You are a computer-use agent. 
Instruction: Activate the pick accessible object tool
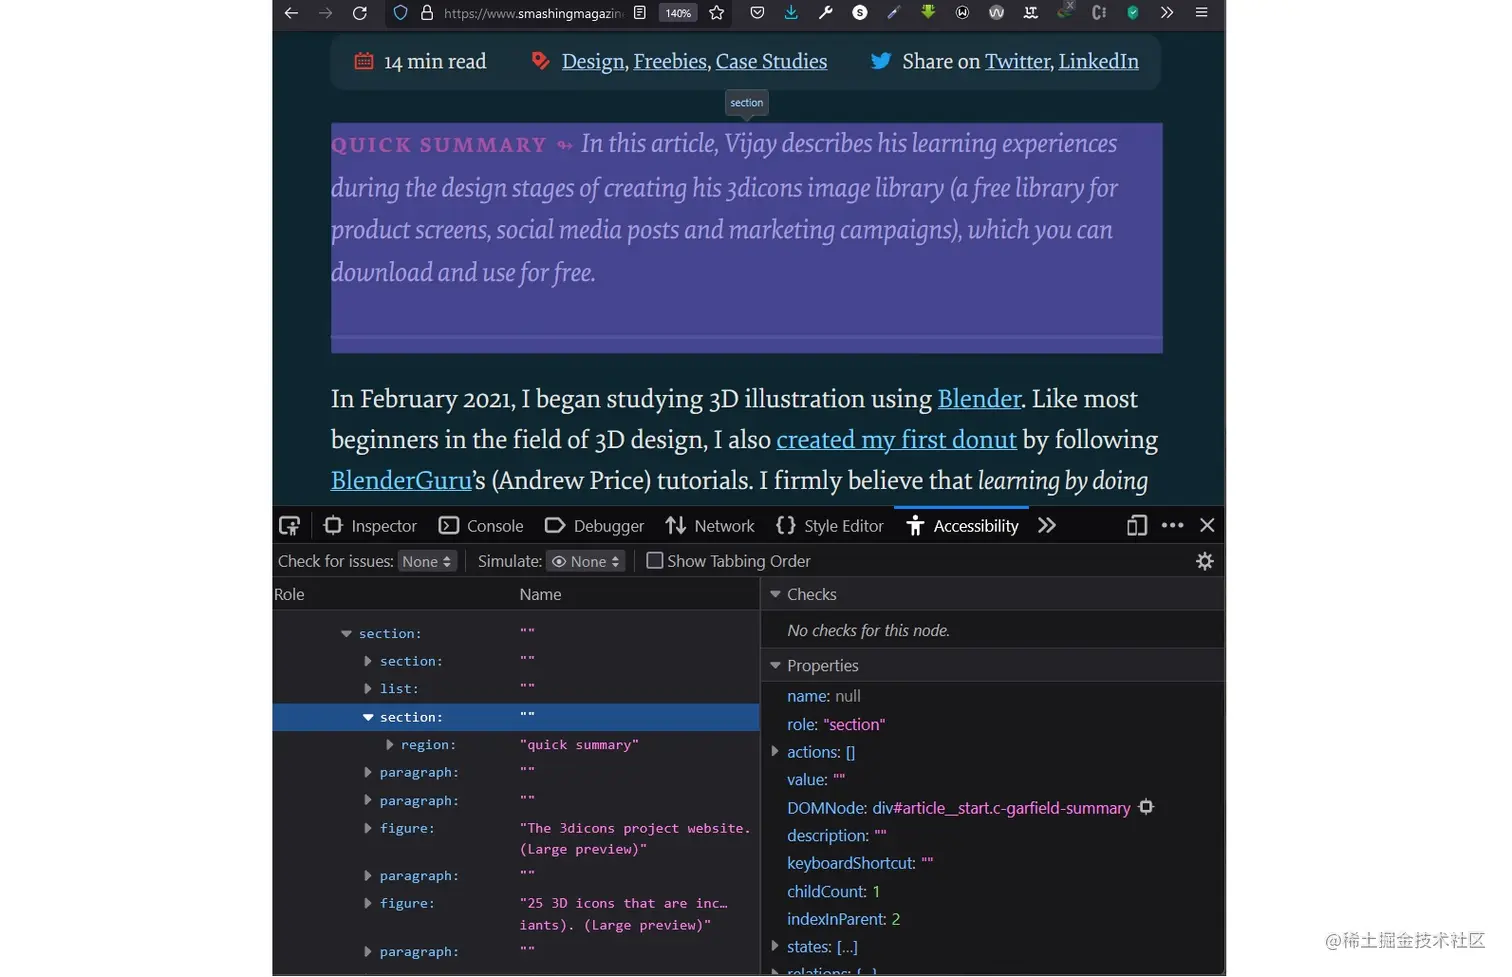290,526
